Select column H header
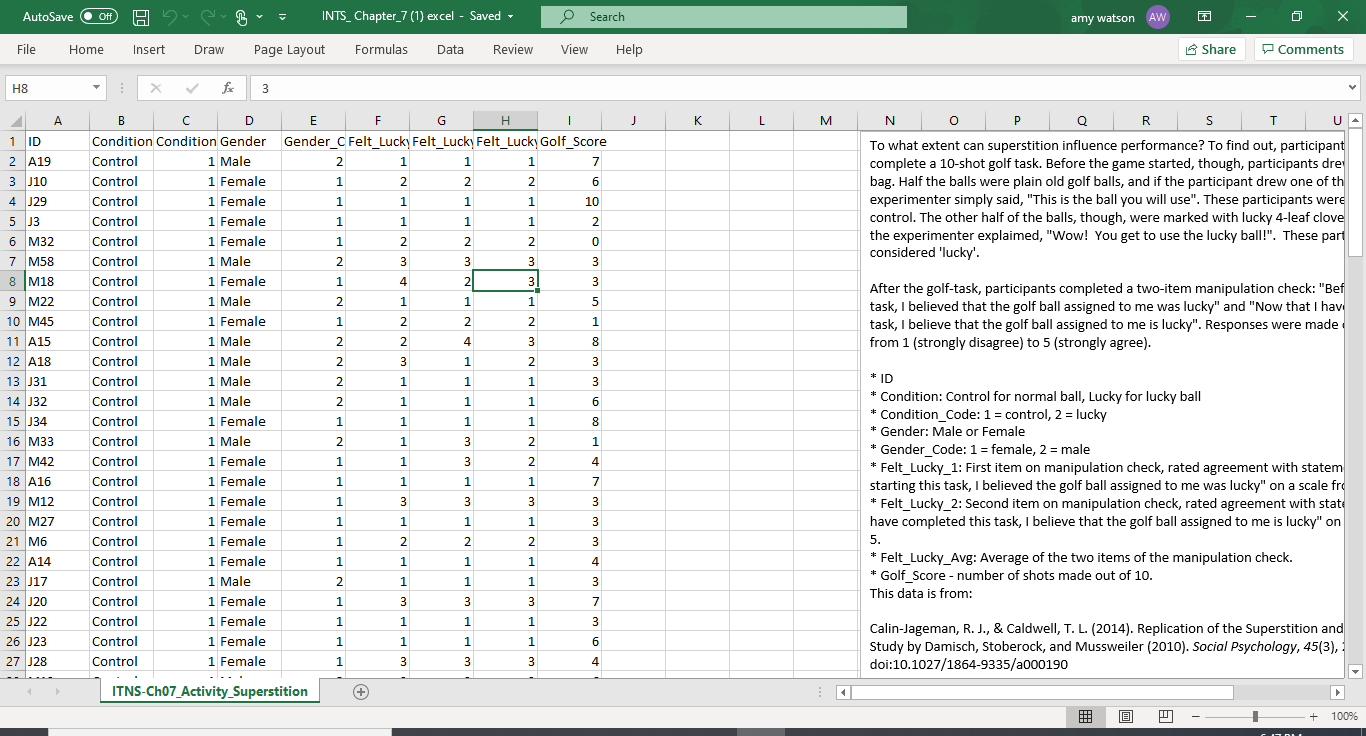The height and width of the screenshot is (736, 1366). [505, 121]
